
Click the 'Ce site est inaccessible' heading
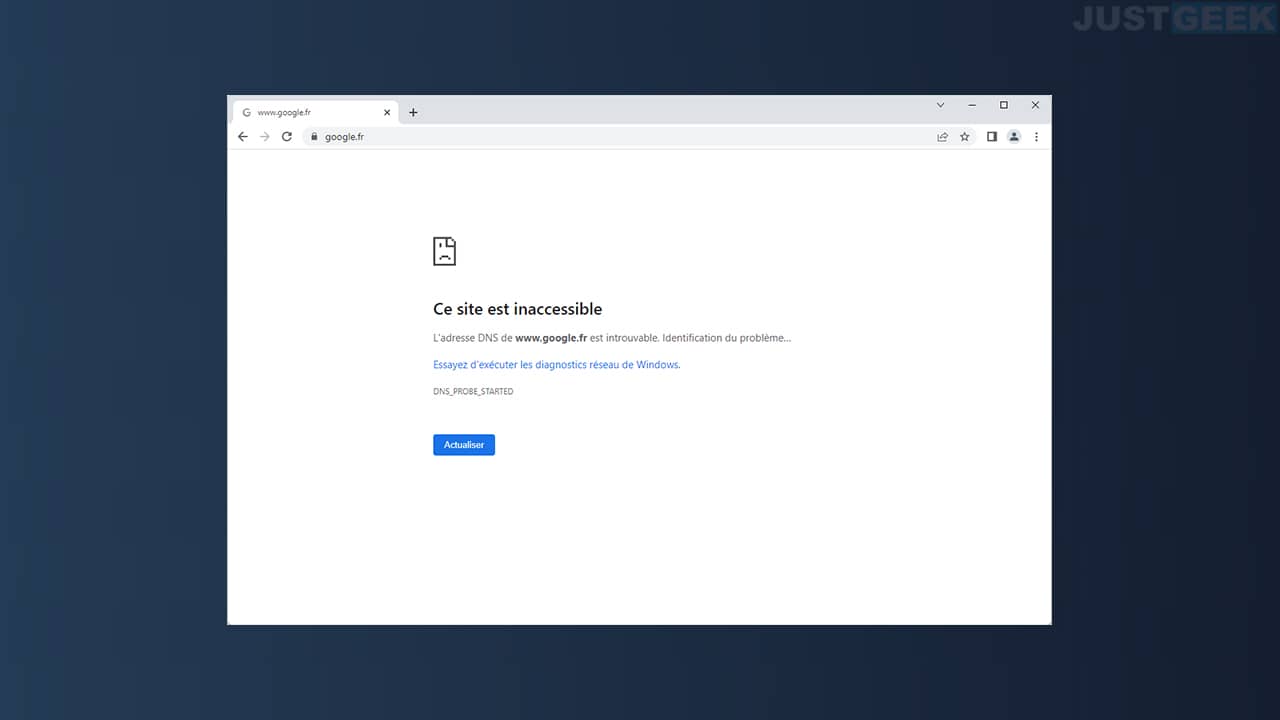coord(517,309)
